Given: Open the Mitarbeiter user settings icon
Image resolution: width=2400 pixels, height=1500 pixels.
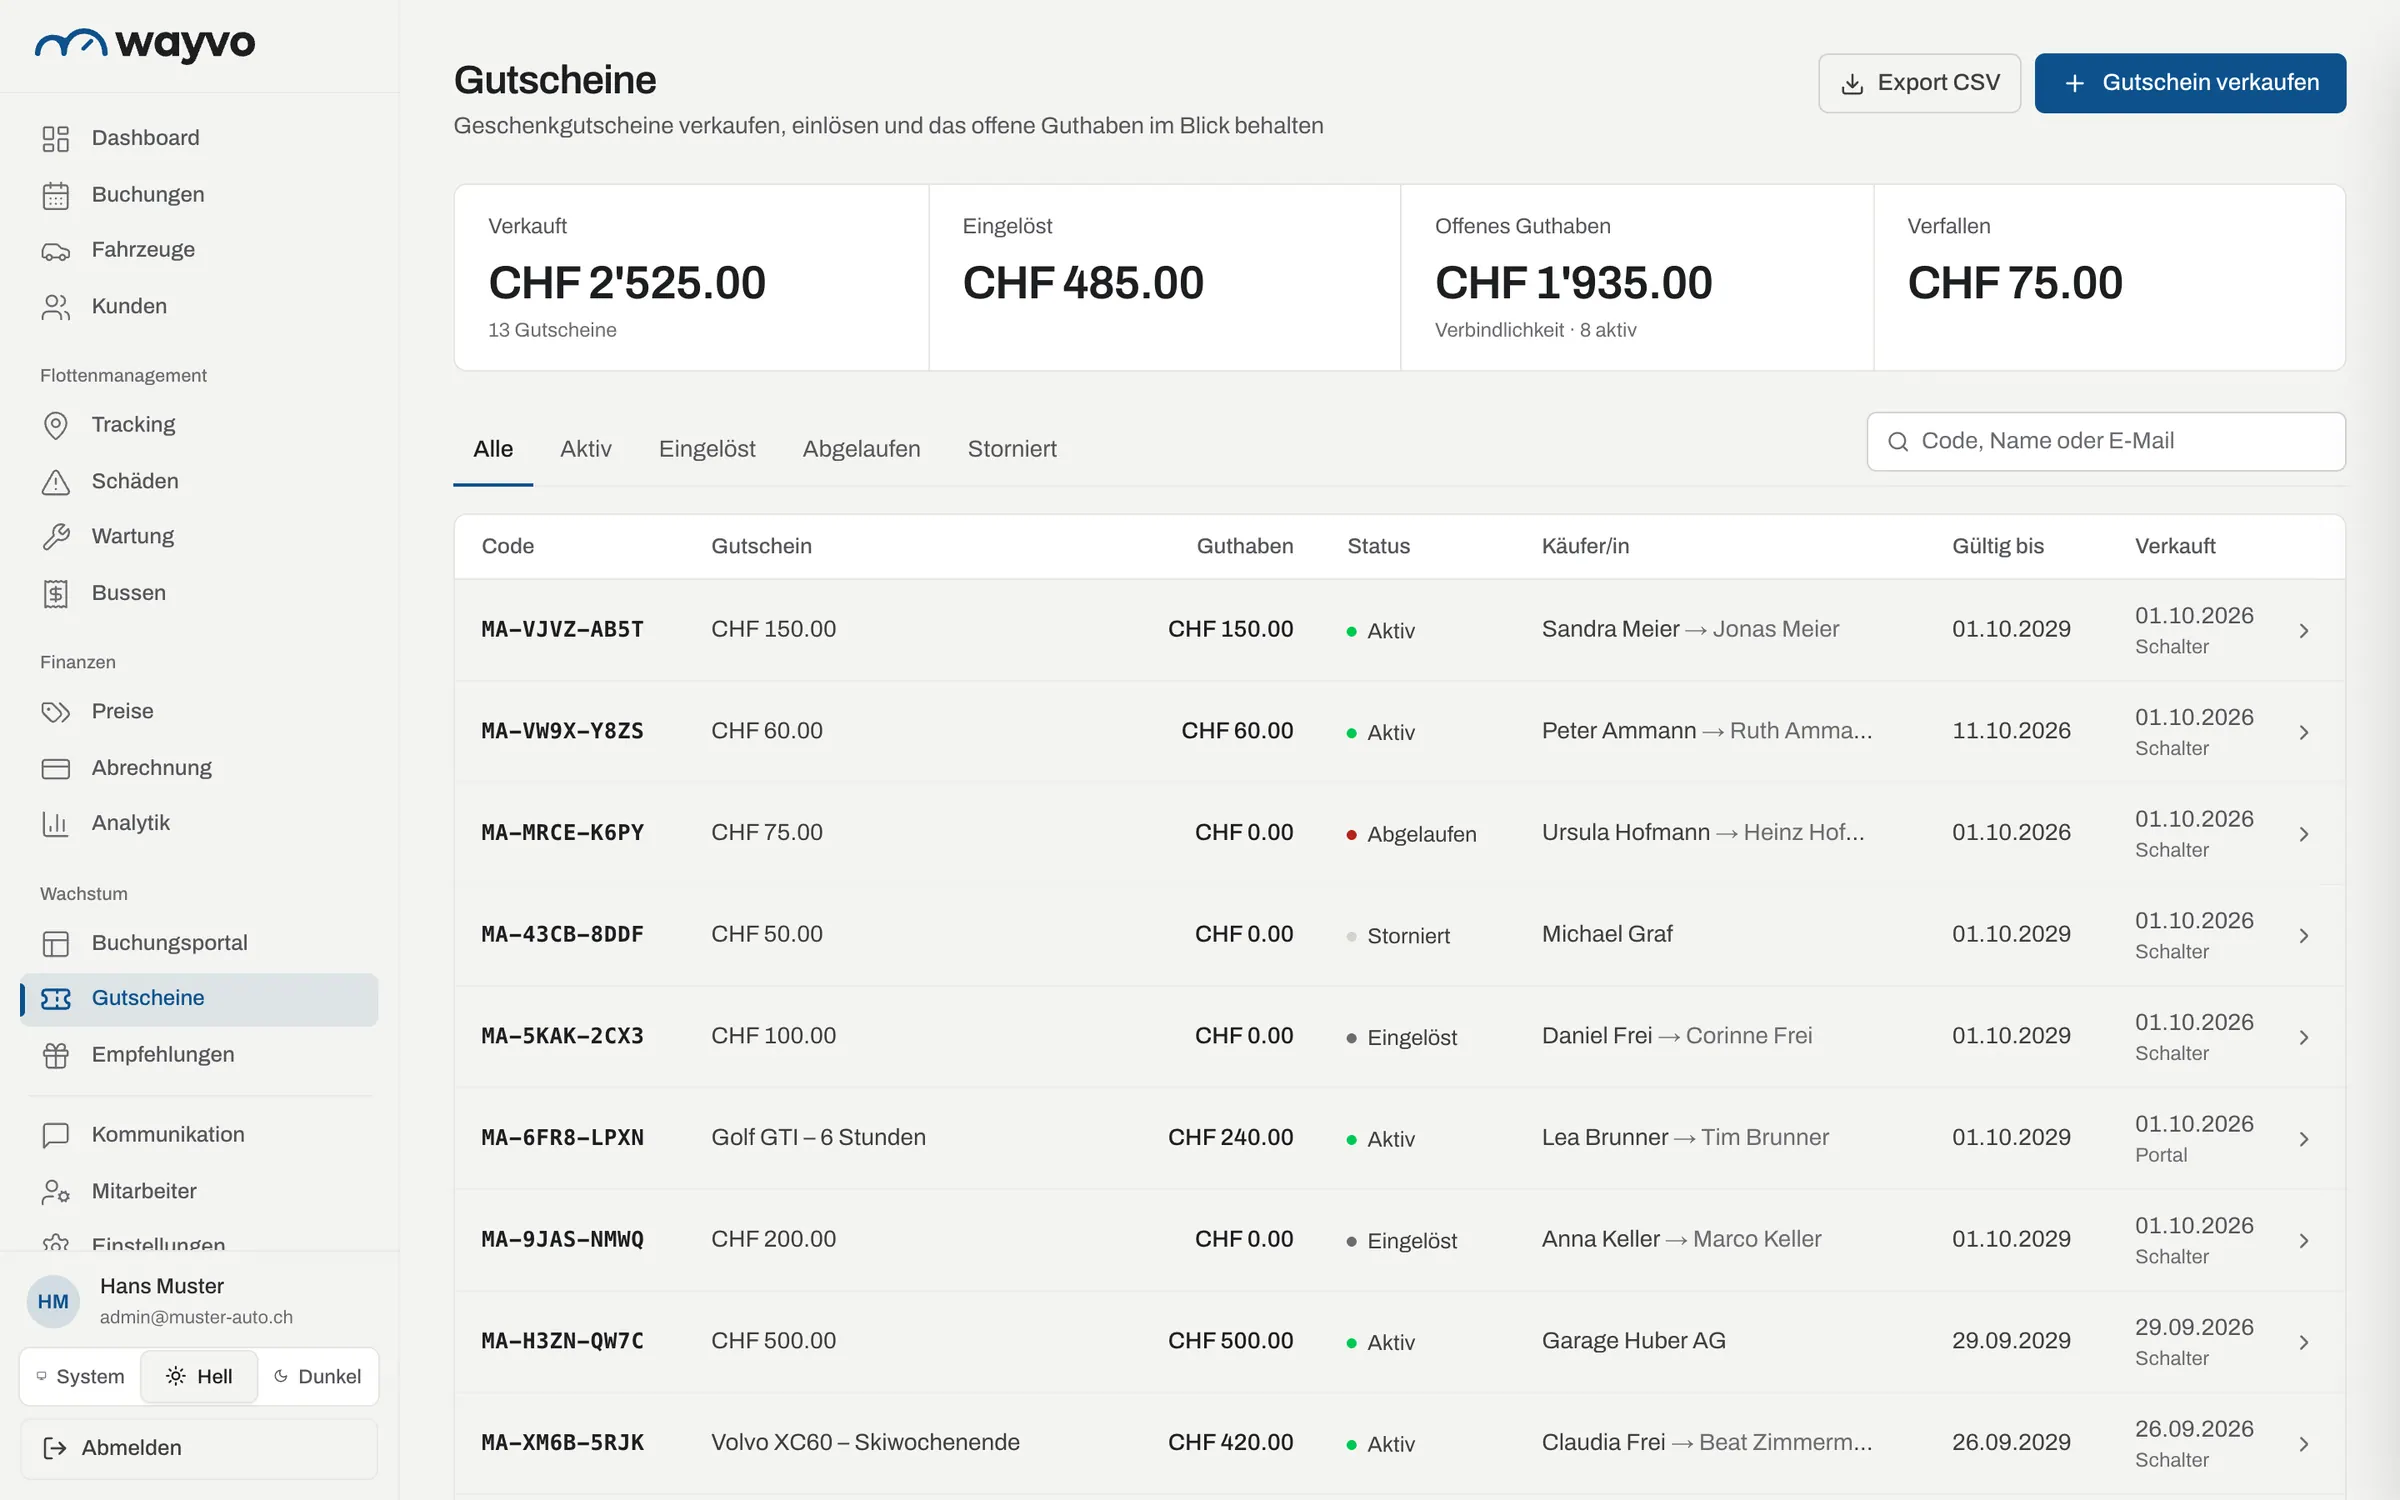Looking at the screenshot, I should 56,1192.
